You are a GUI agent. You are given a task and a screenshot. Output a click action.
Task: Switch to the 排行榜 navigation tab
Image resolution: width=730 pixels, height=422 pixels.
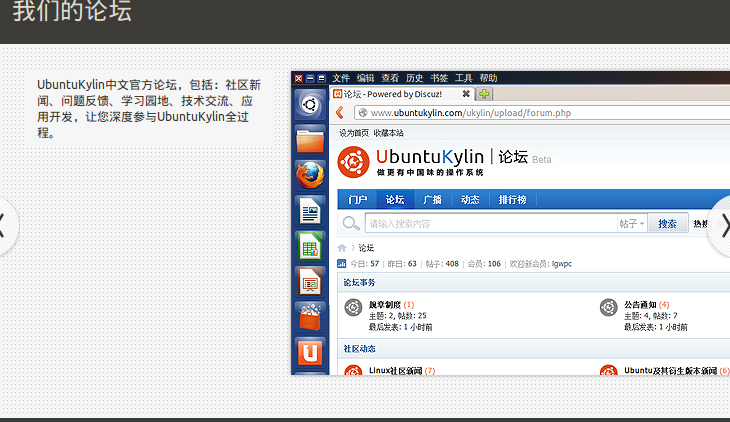[x=513, y=200]
